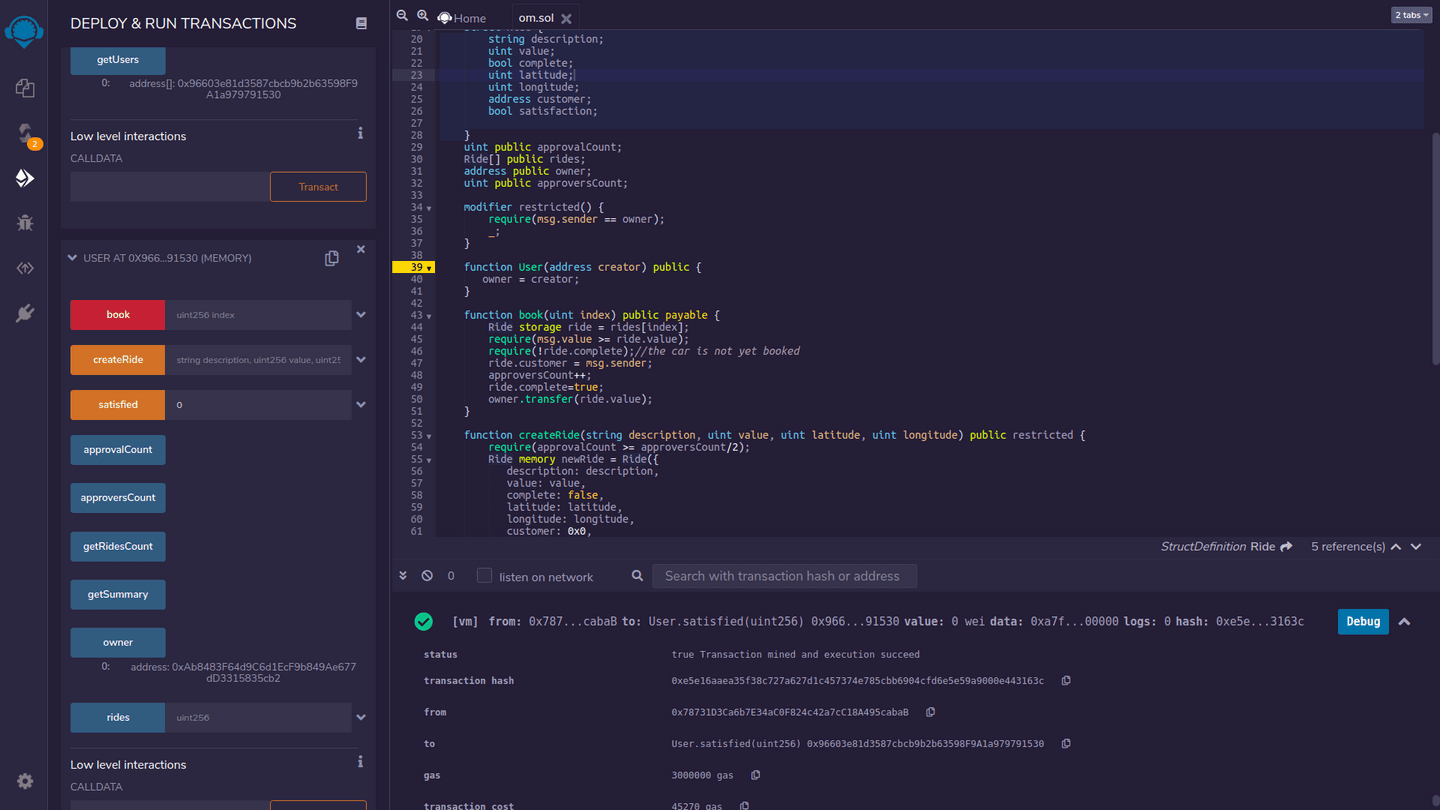Call the owner getter button
Image resolution: width=1440 pixels, height=810 pixels.
point(118,643)
